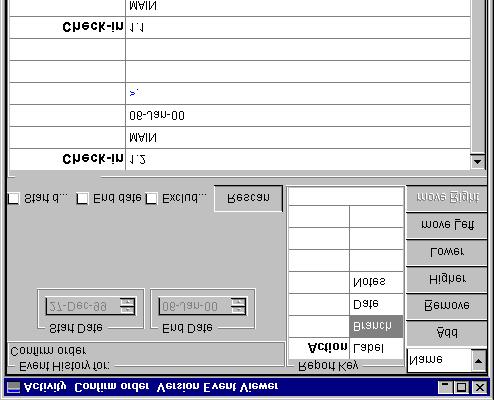
Task: Click the version value 1.1
Action: point(136,28)
